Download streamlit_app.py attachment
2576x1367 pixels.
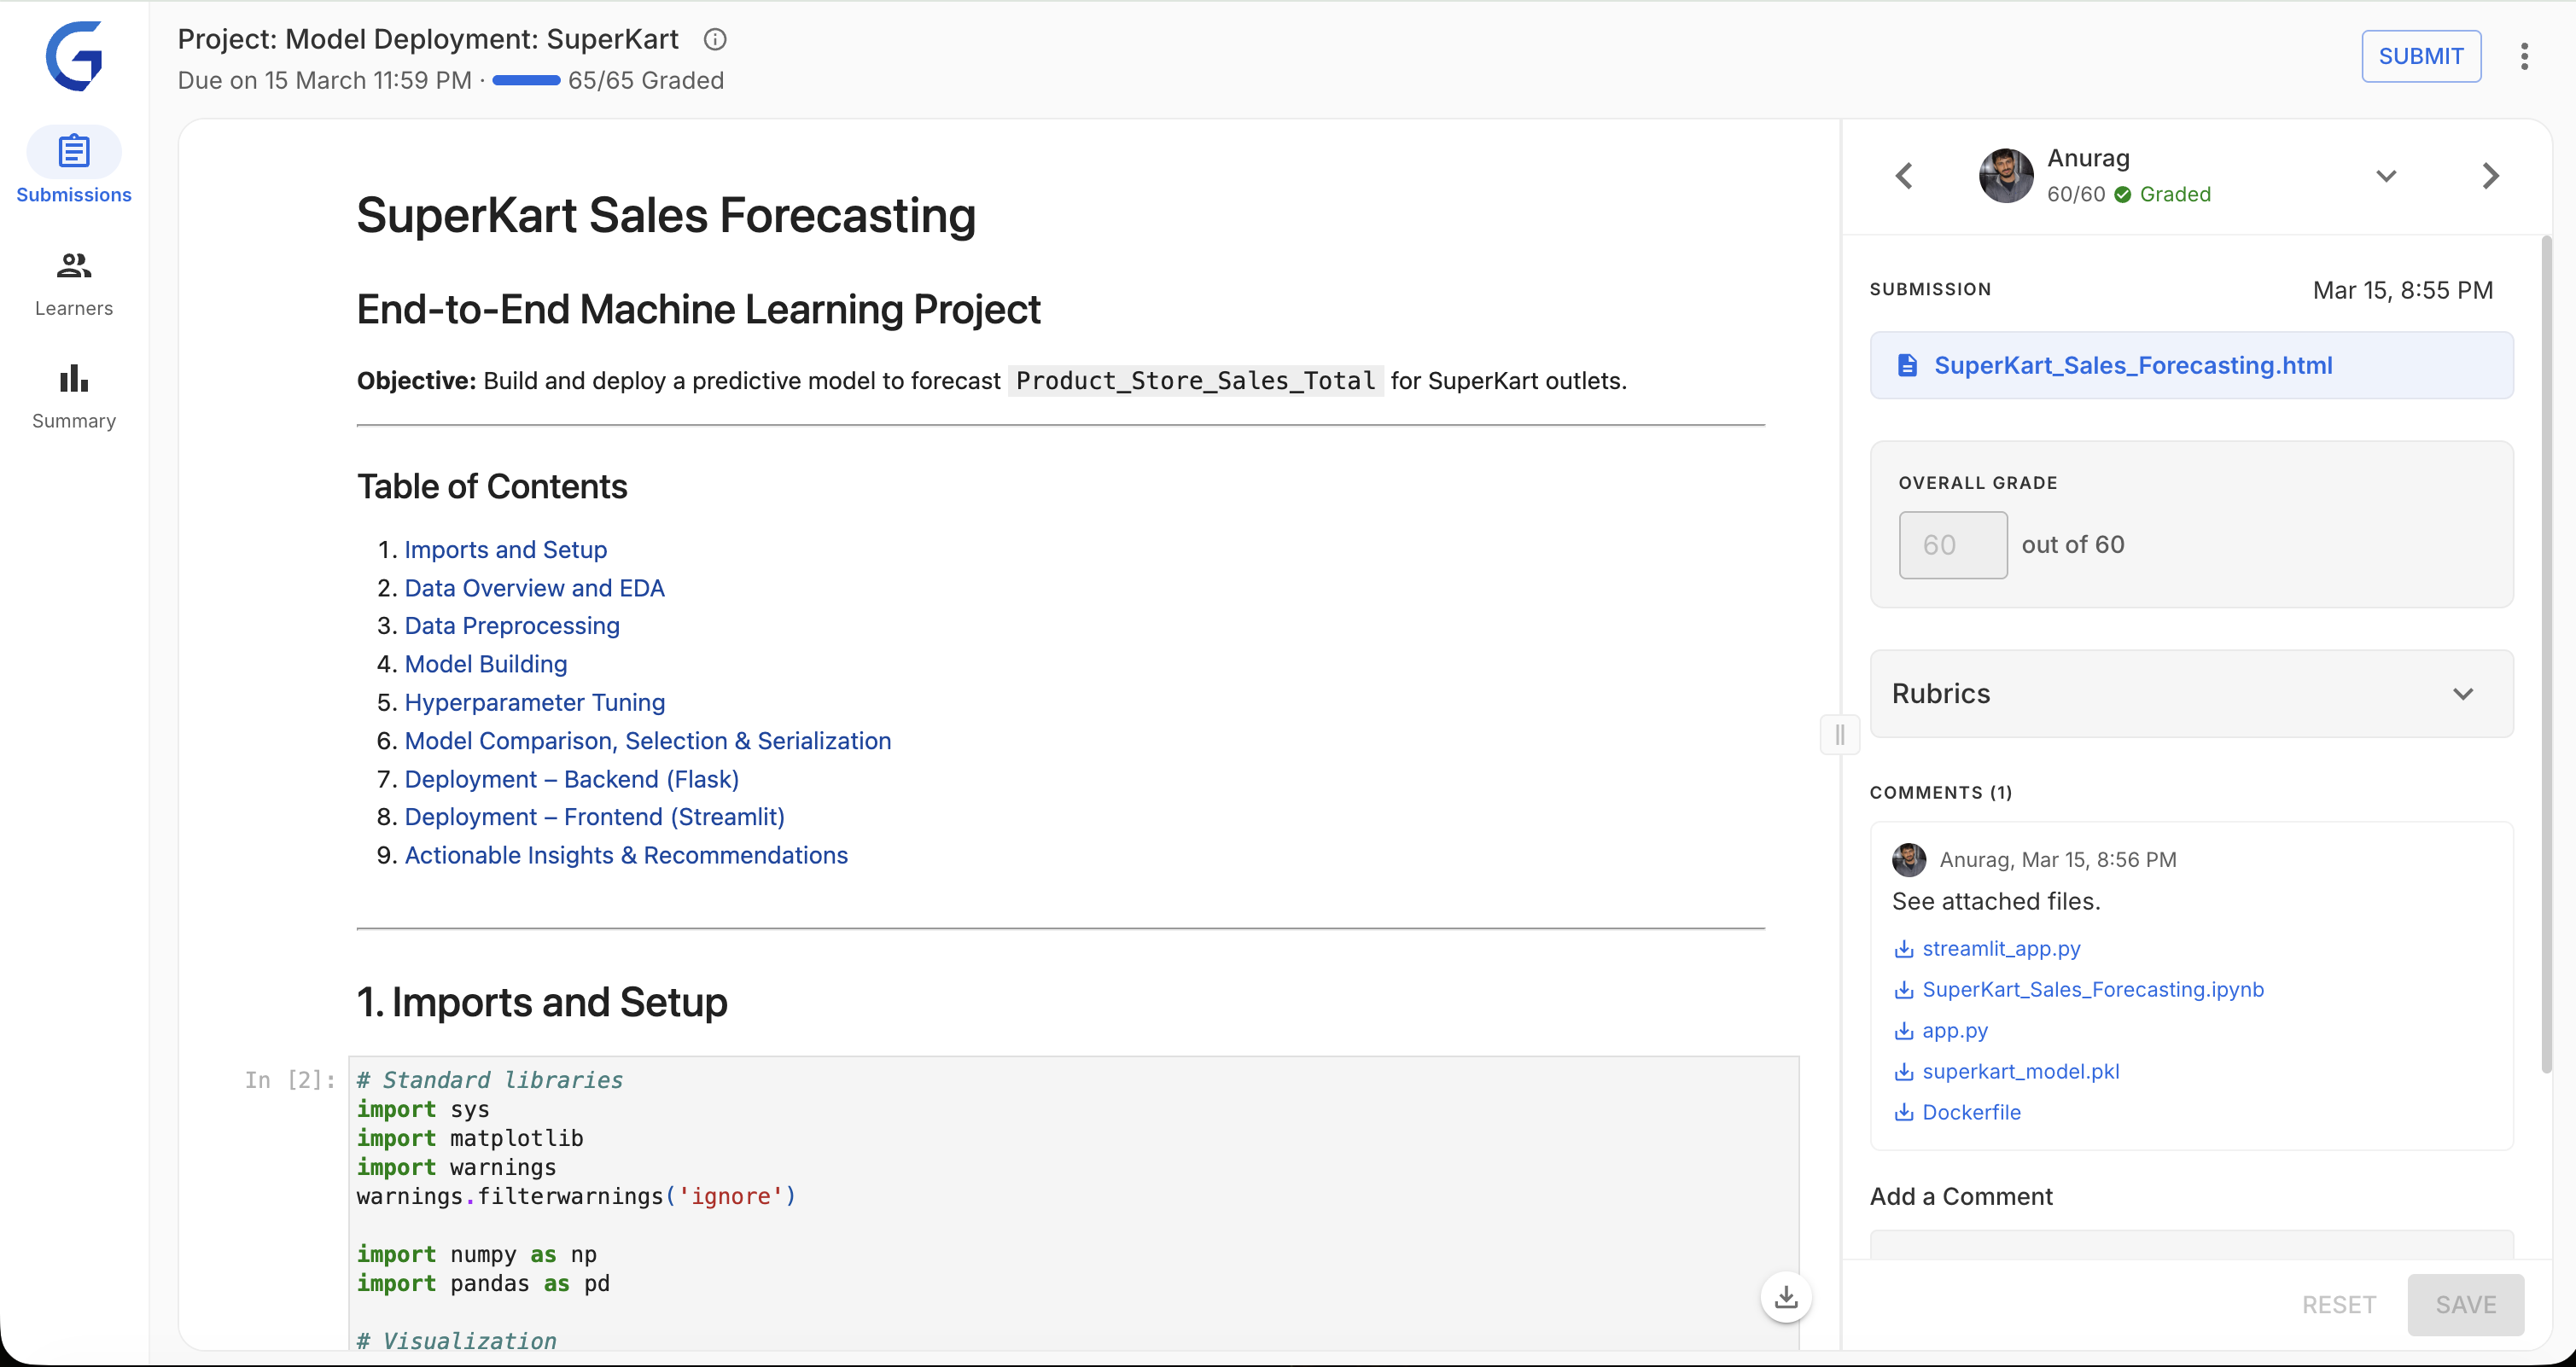pos(2001,948)
